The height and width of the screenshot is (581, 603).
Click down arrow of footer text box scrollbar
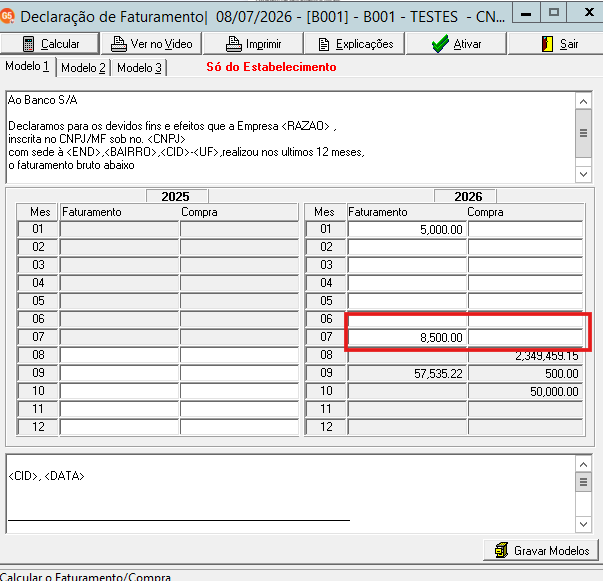pos(583,524)
